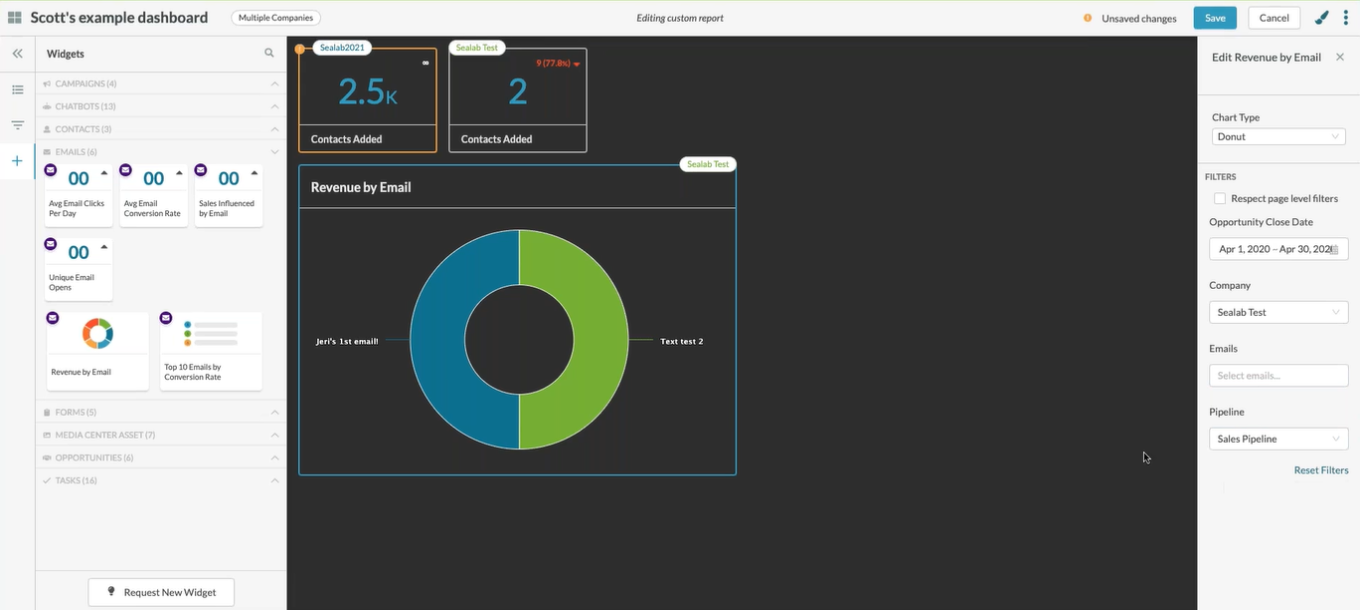
Task: Click the paintbrush theme icon
Action: pyautogui.click(x=1321, y=18)
